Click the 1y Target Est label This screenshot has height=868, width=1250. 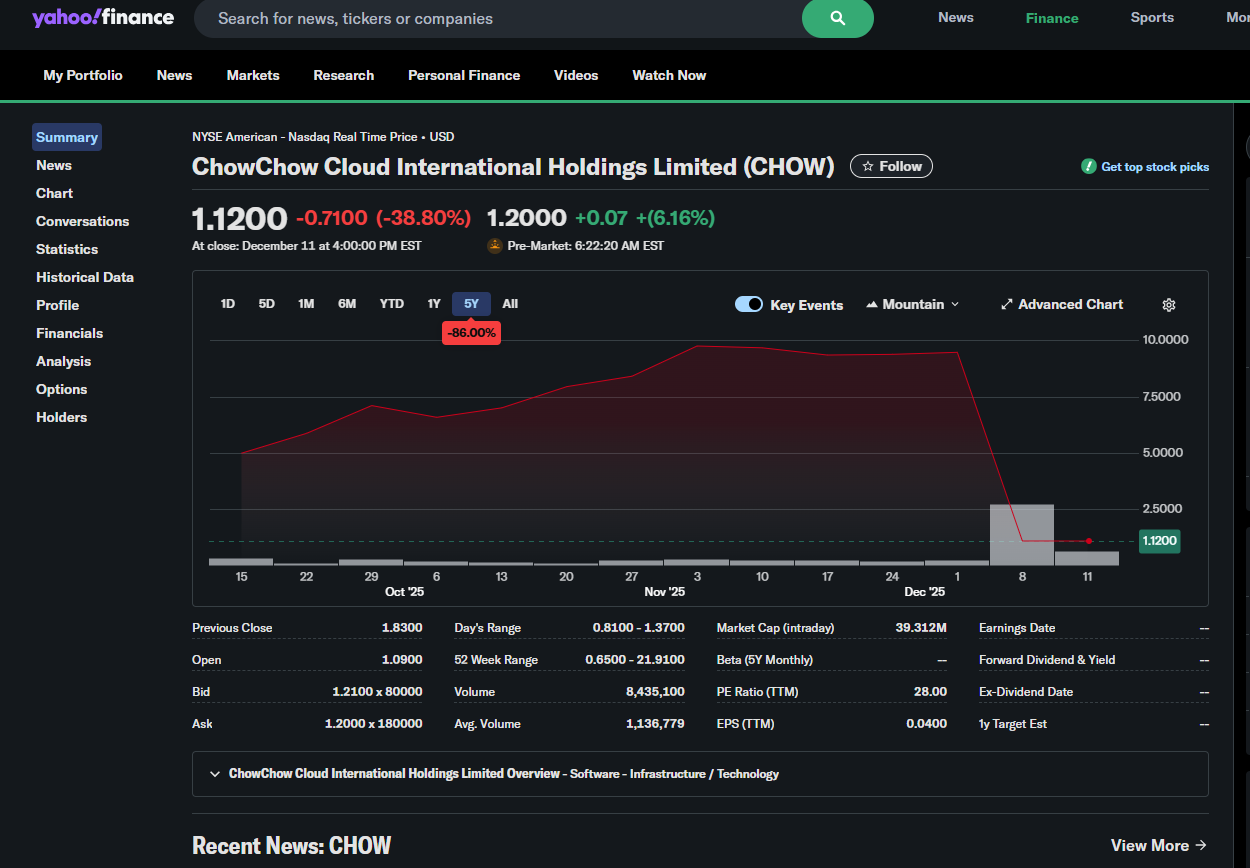point(1013,724)
